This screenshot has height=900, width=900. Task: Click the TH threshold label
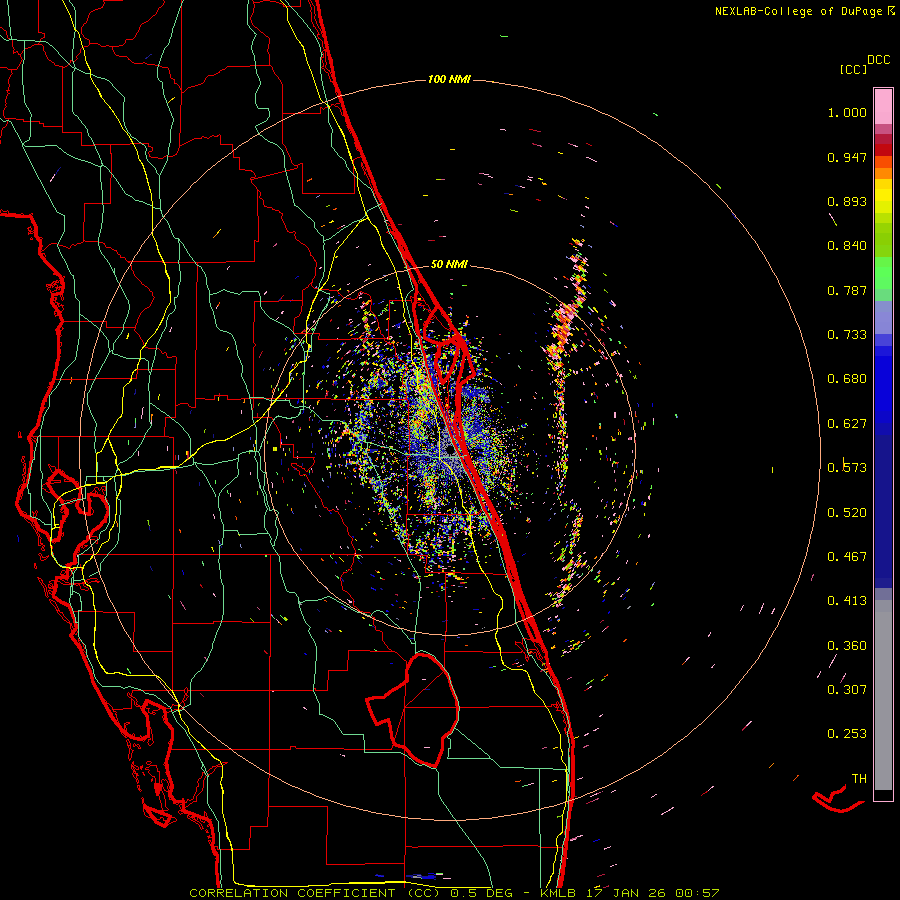(859, 779)
